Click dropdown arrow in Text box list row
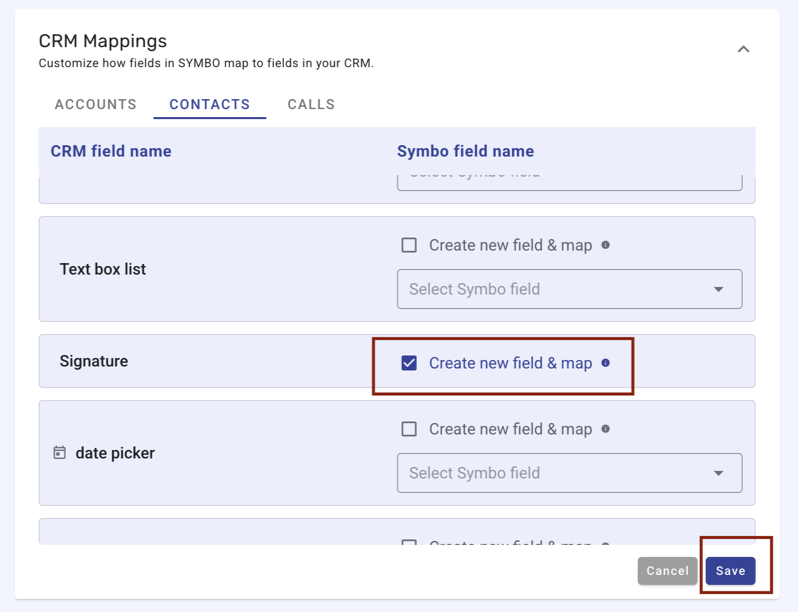This screenshot has height=612, width=799. coord(718,289)
